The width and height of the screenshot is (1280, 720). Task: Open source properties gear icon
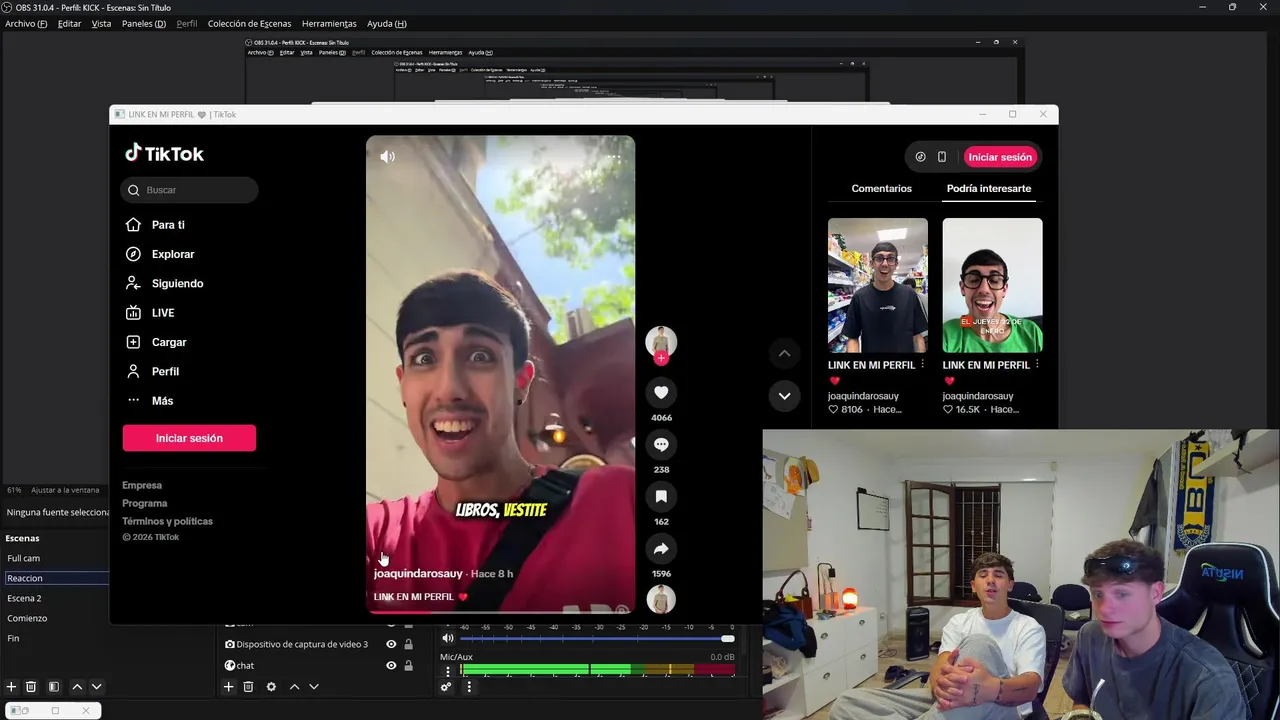tap(271, 687)
